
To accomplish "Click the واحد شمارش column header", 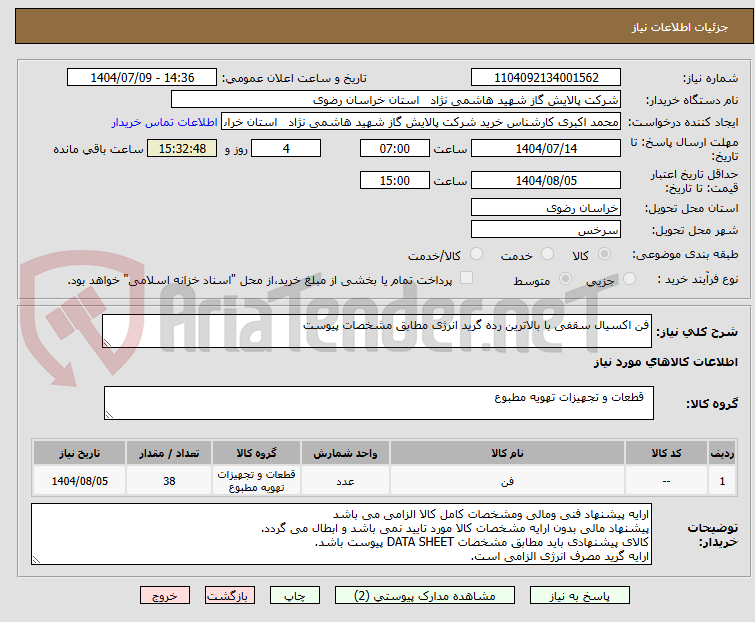I will tap(345, 453).
